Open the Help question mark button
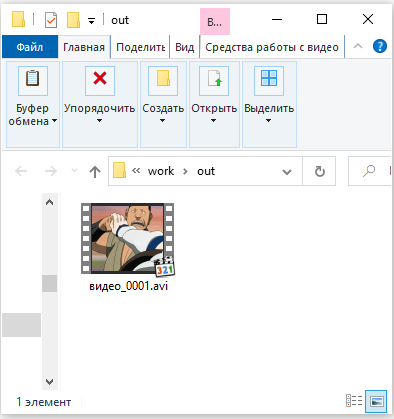The width and height of the screenshot is (394, 419). point(380,46)
